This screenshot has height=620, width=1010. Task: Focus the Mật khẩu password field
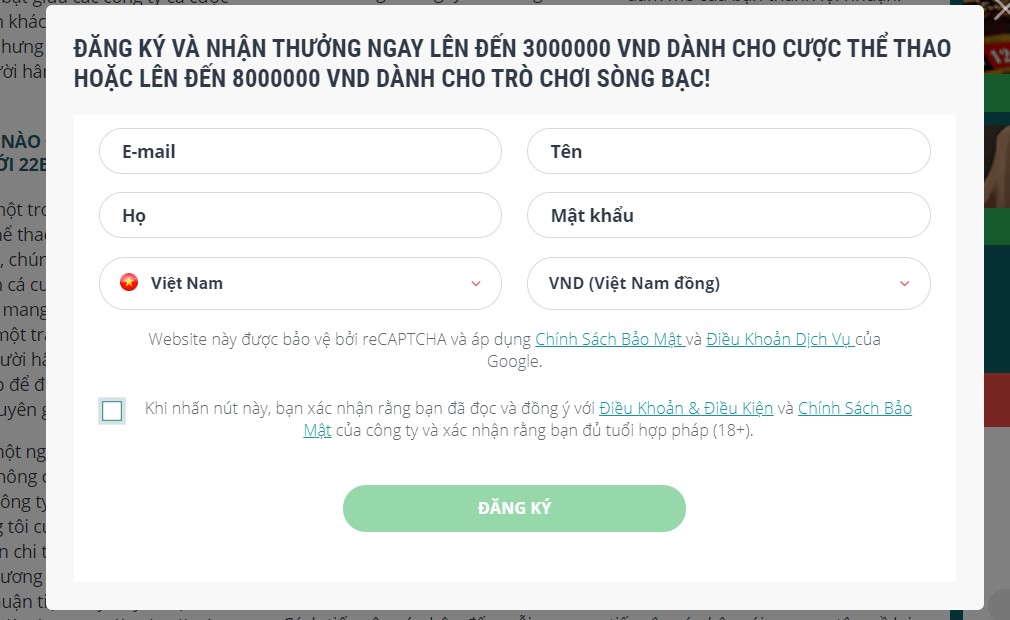tap(728, 216)
